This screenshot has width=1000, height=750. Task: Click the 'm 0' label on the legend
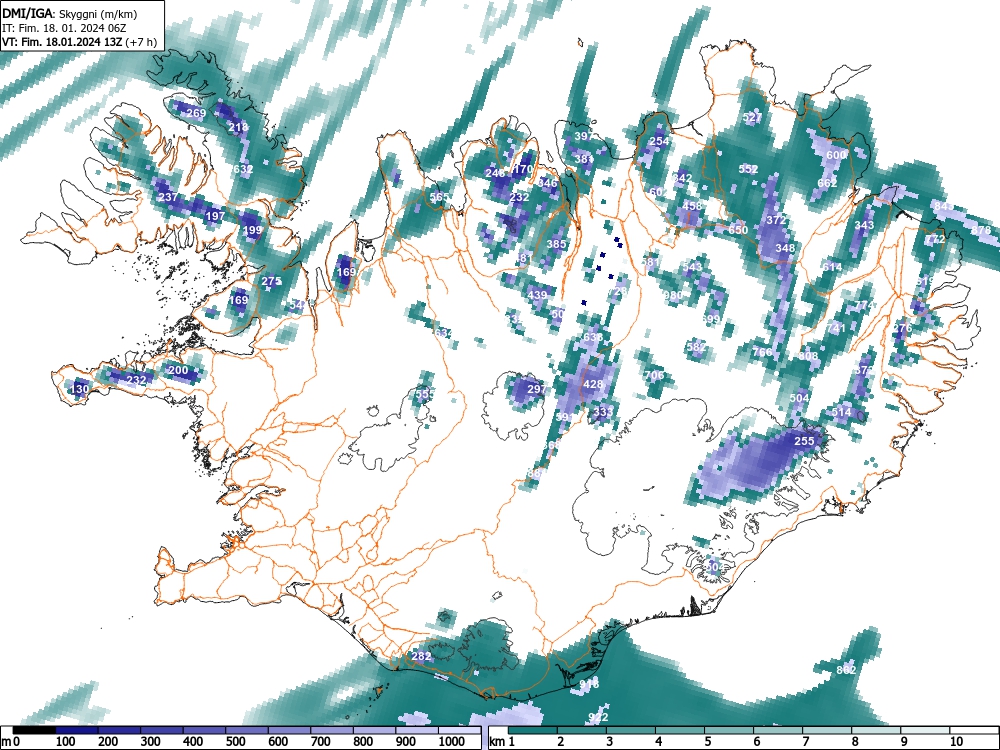(x=10, y=742)
